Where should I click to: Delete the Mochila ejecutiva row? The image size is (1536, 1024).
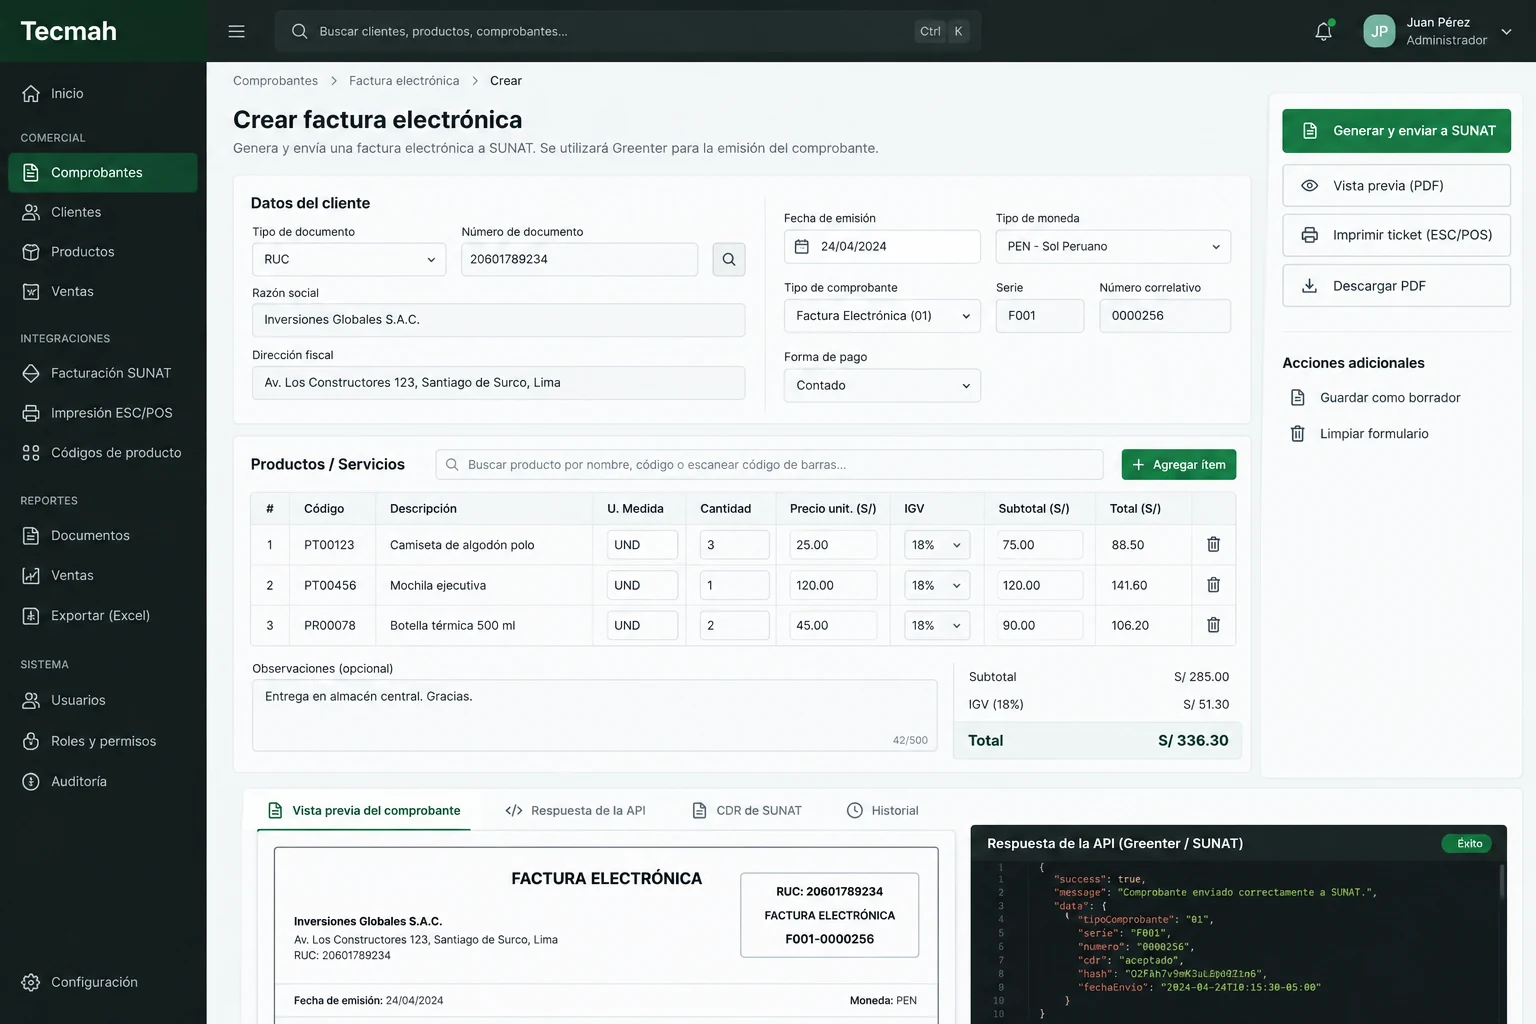coord(1213,585)
